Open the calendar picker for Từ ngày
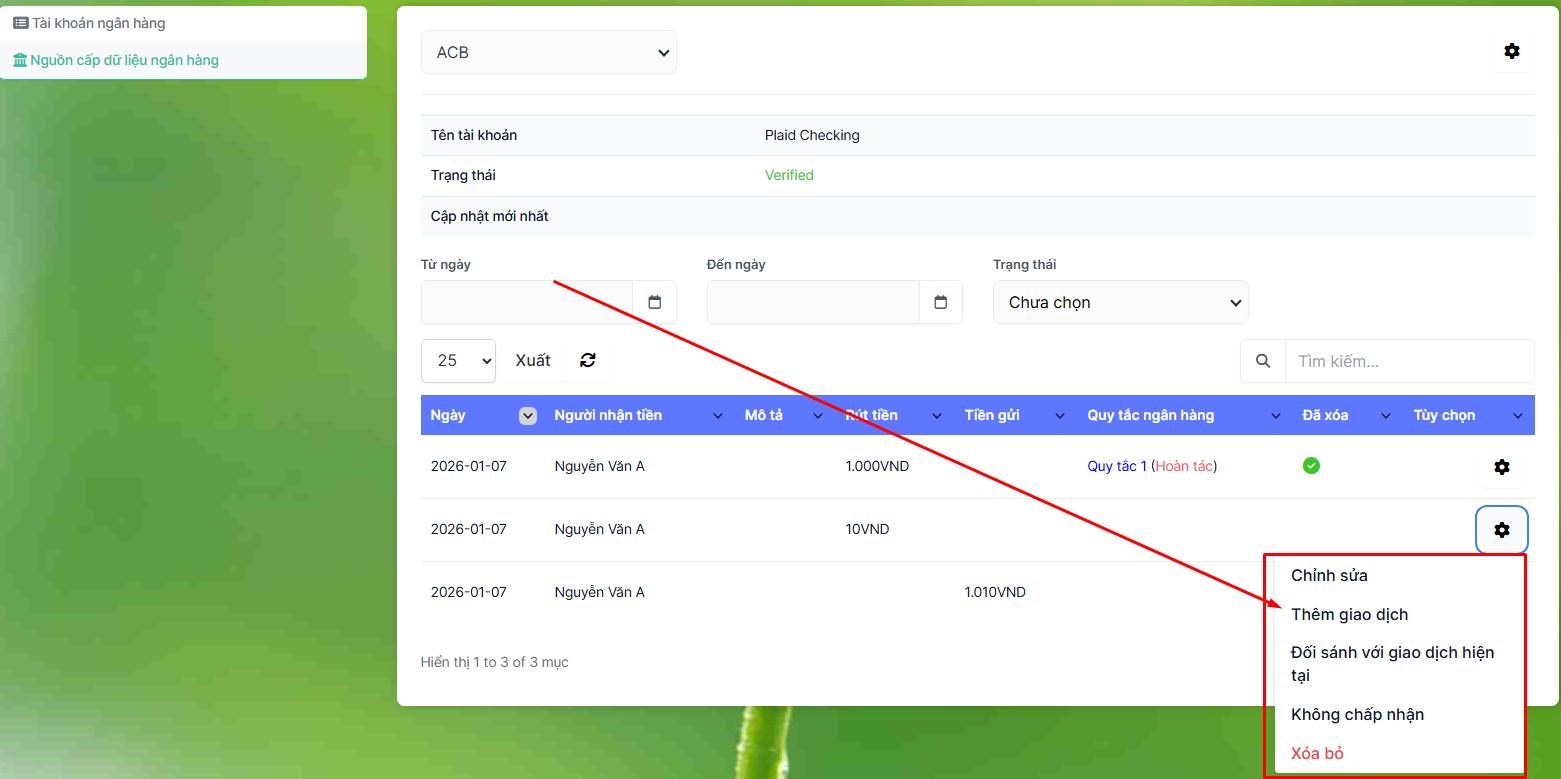Image resolution: width=1561 pixels, height=779 pixels. click(654, 302)
